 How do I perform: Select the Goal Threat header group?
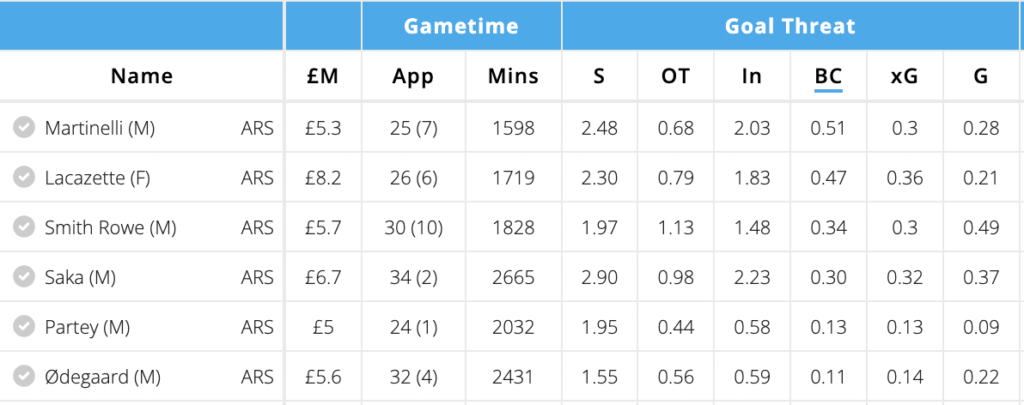coord(790,26)
